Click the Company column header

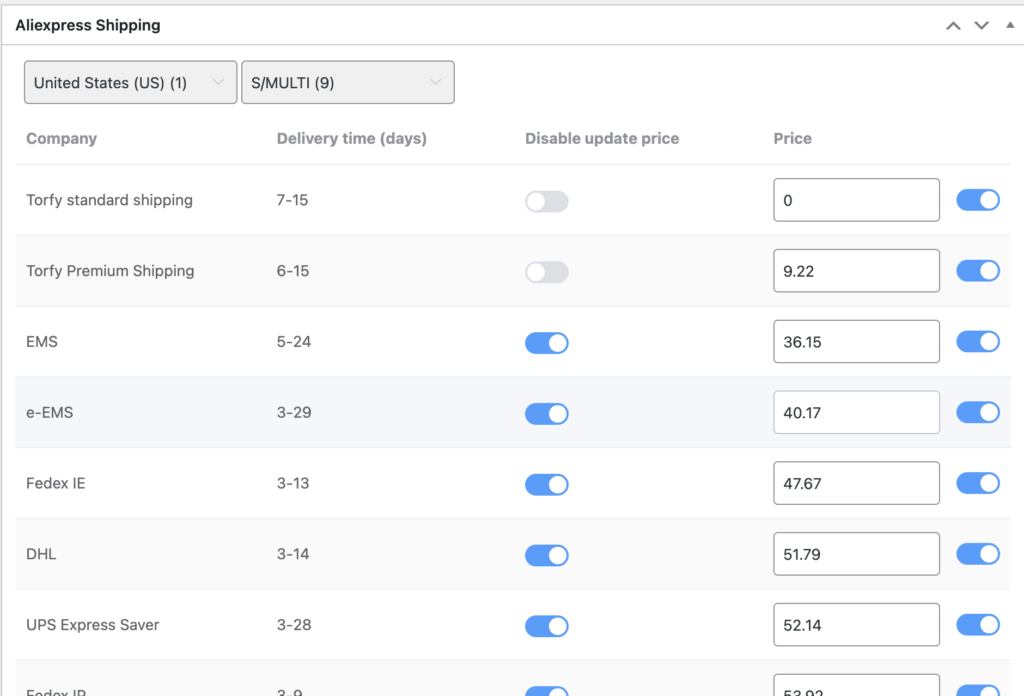click(x=61, y=138)
